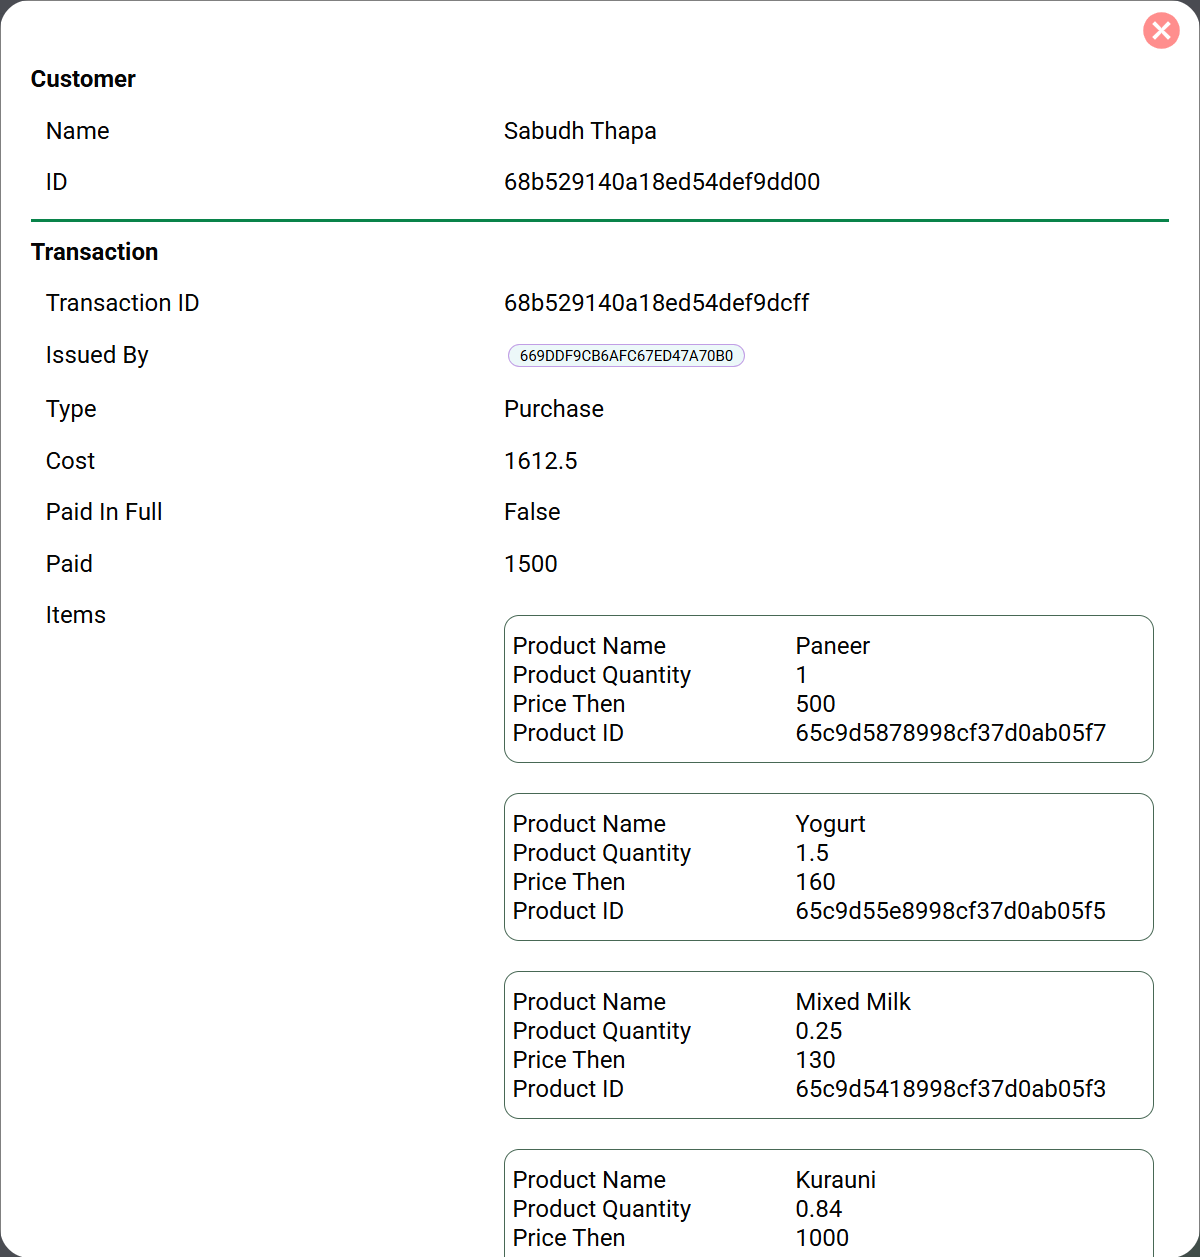
Task: Click the customer ID value
Action: pos(662,182)
